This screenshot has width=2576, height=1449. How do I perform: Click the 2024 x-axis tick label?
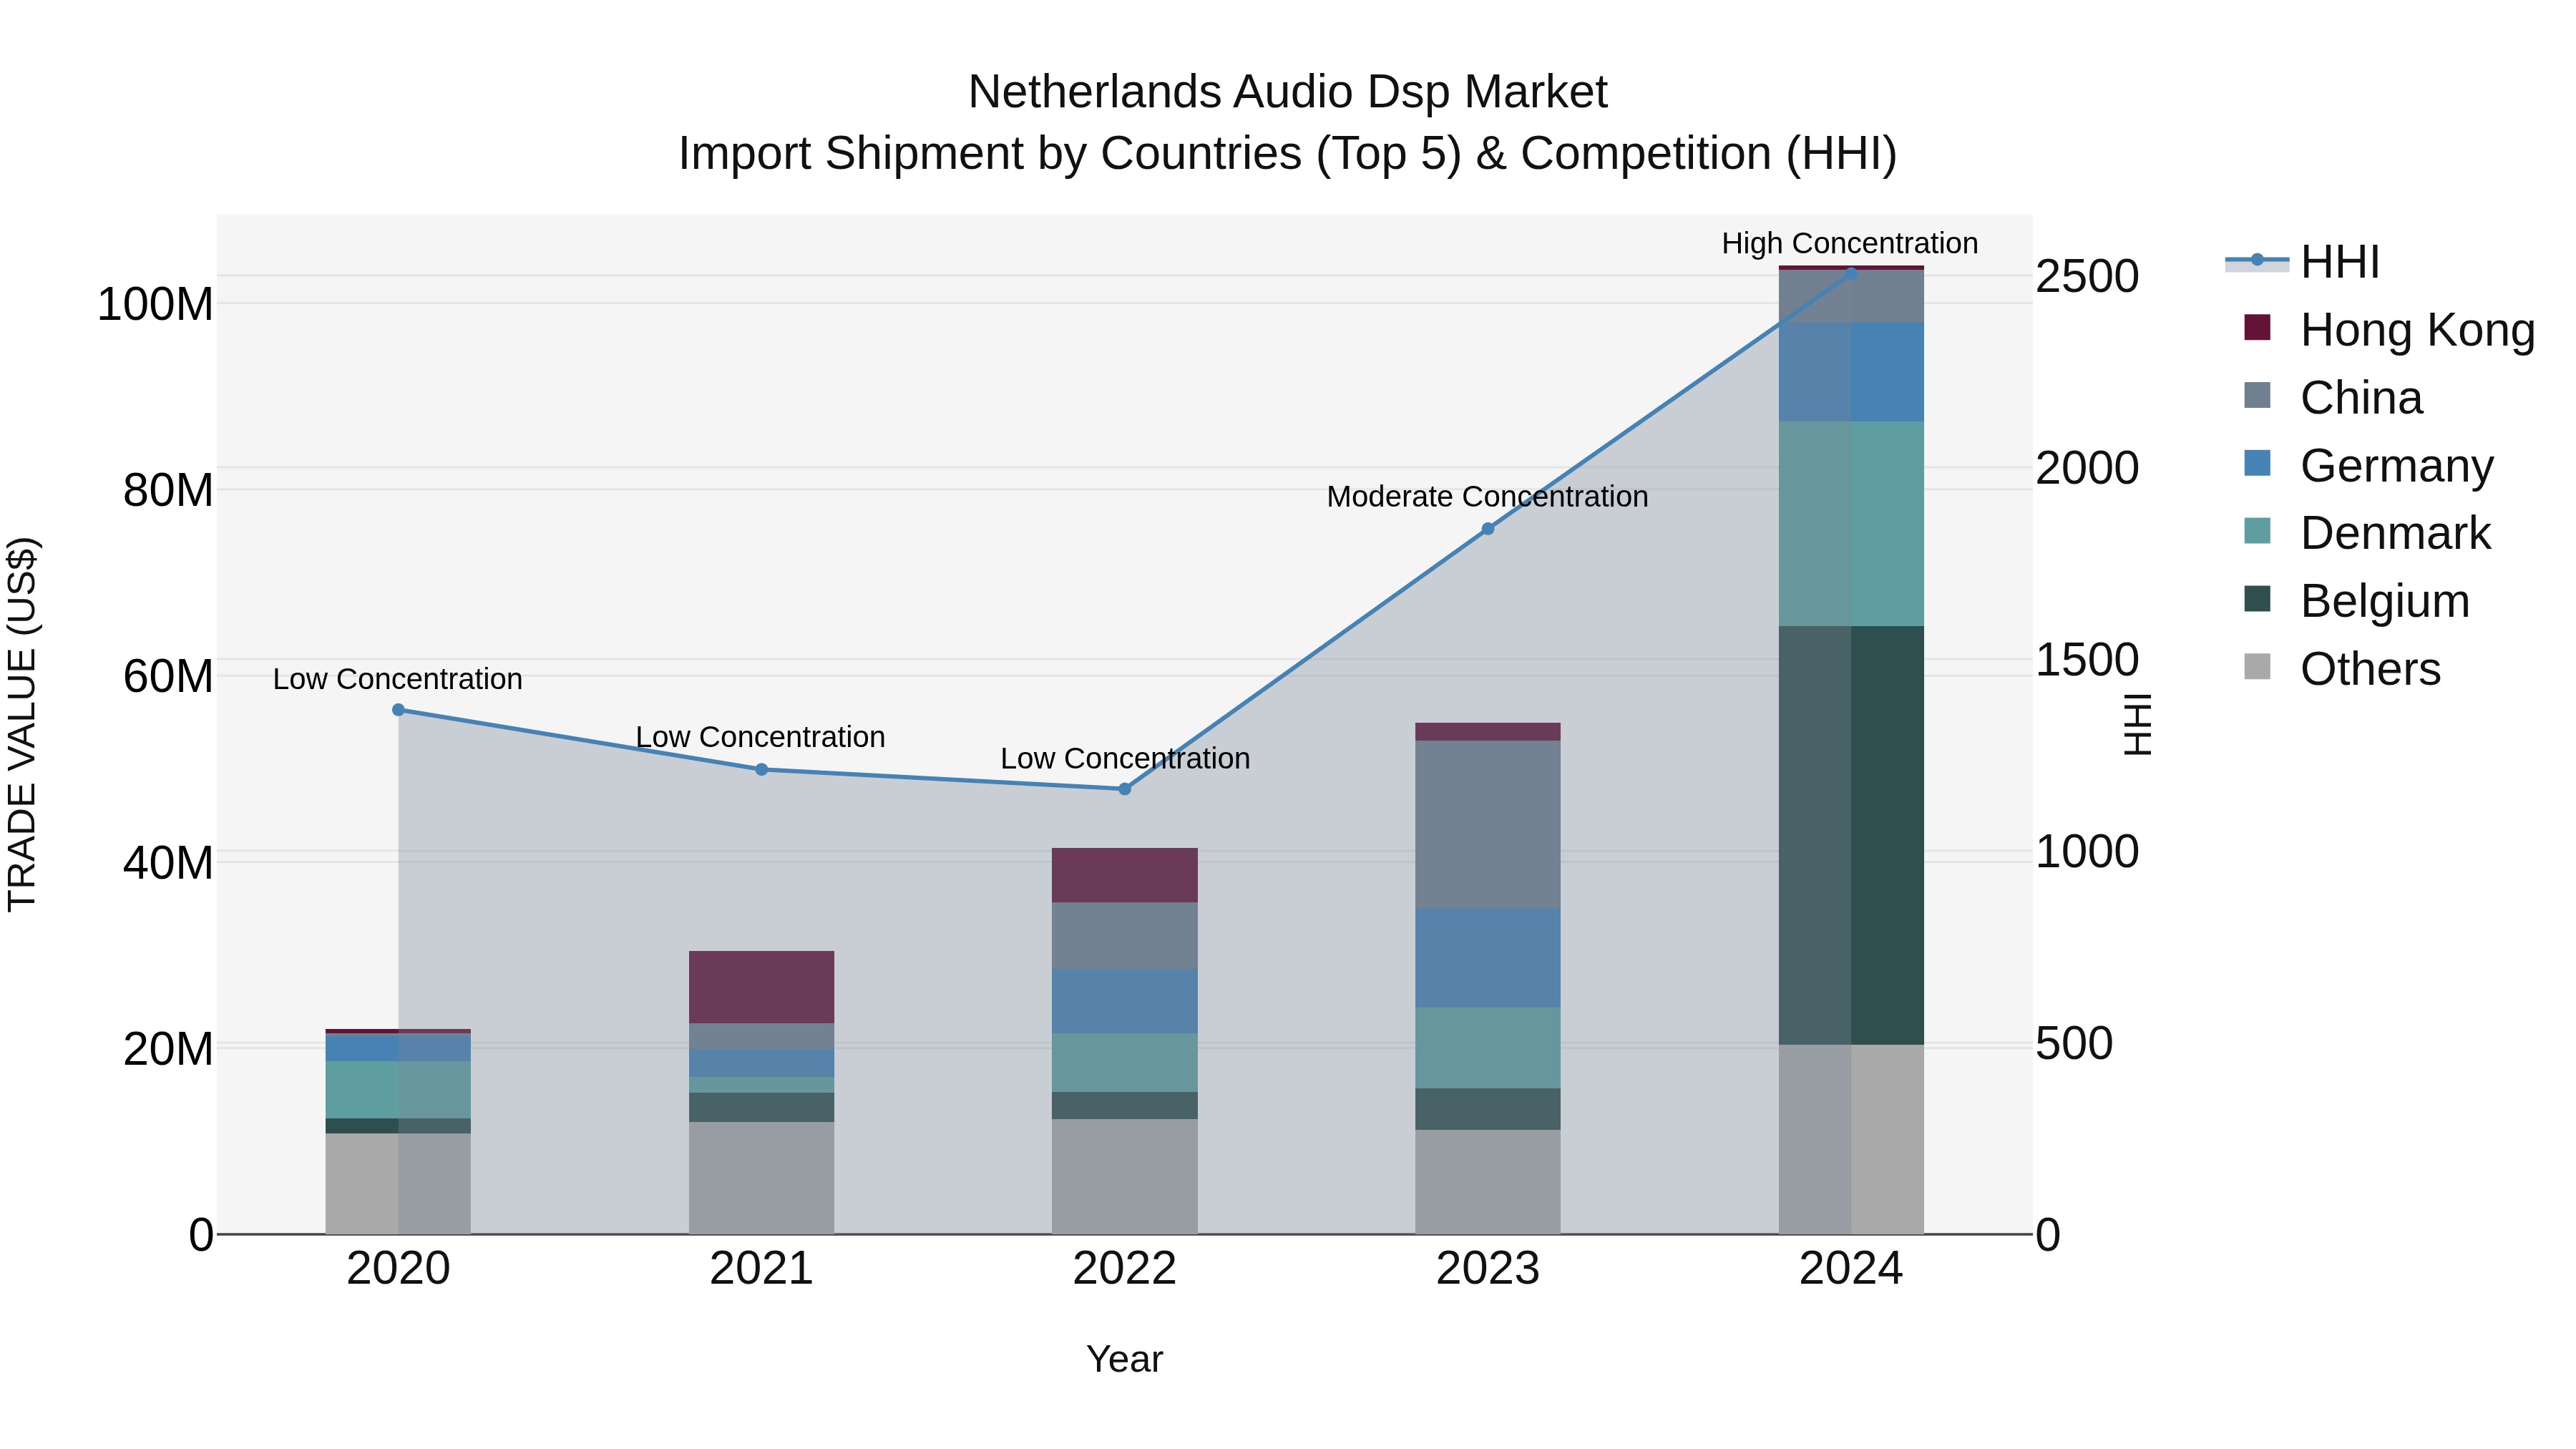point(1851,1269)
